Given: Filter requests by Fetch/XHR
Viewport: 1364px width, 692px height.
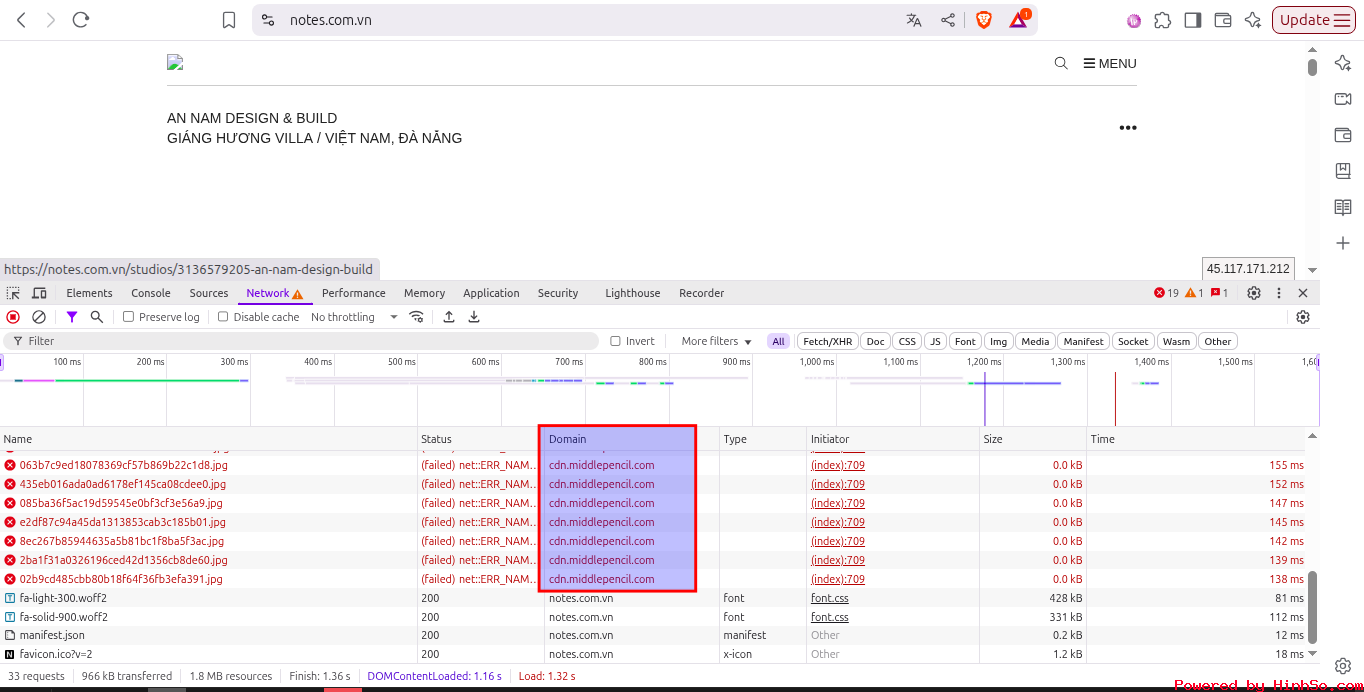Looking at the screenshot, I should [828, 341].
